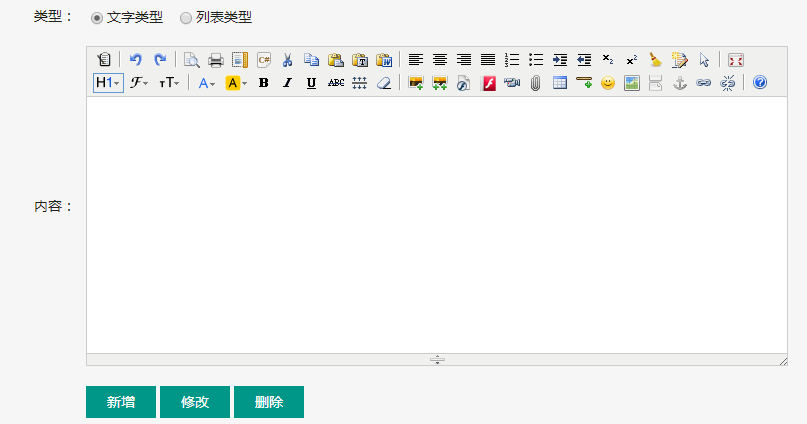Click the print icon

coord(216,60)
